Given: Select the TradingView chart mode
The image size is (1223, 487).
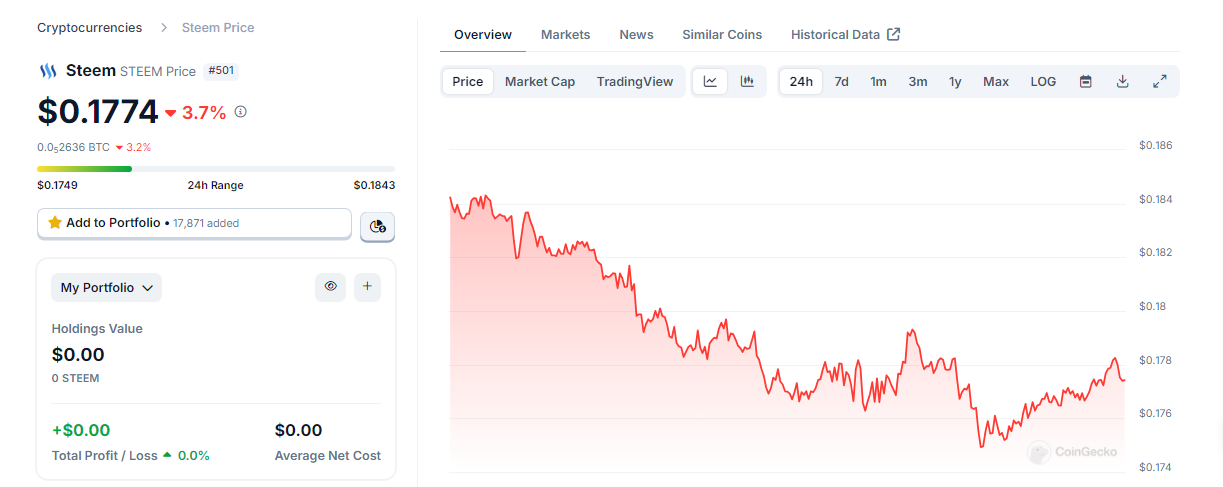Looking at the screenshot, I should (635, 82).
